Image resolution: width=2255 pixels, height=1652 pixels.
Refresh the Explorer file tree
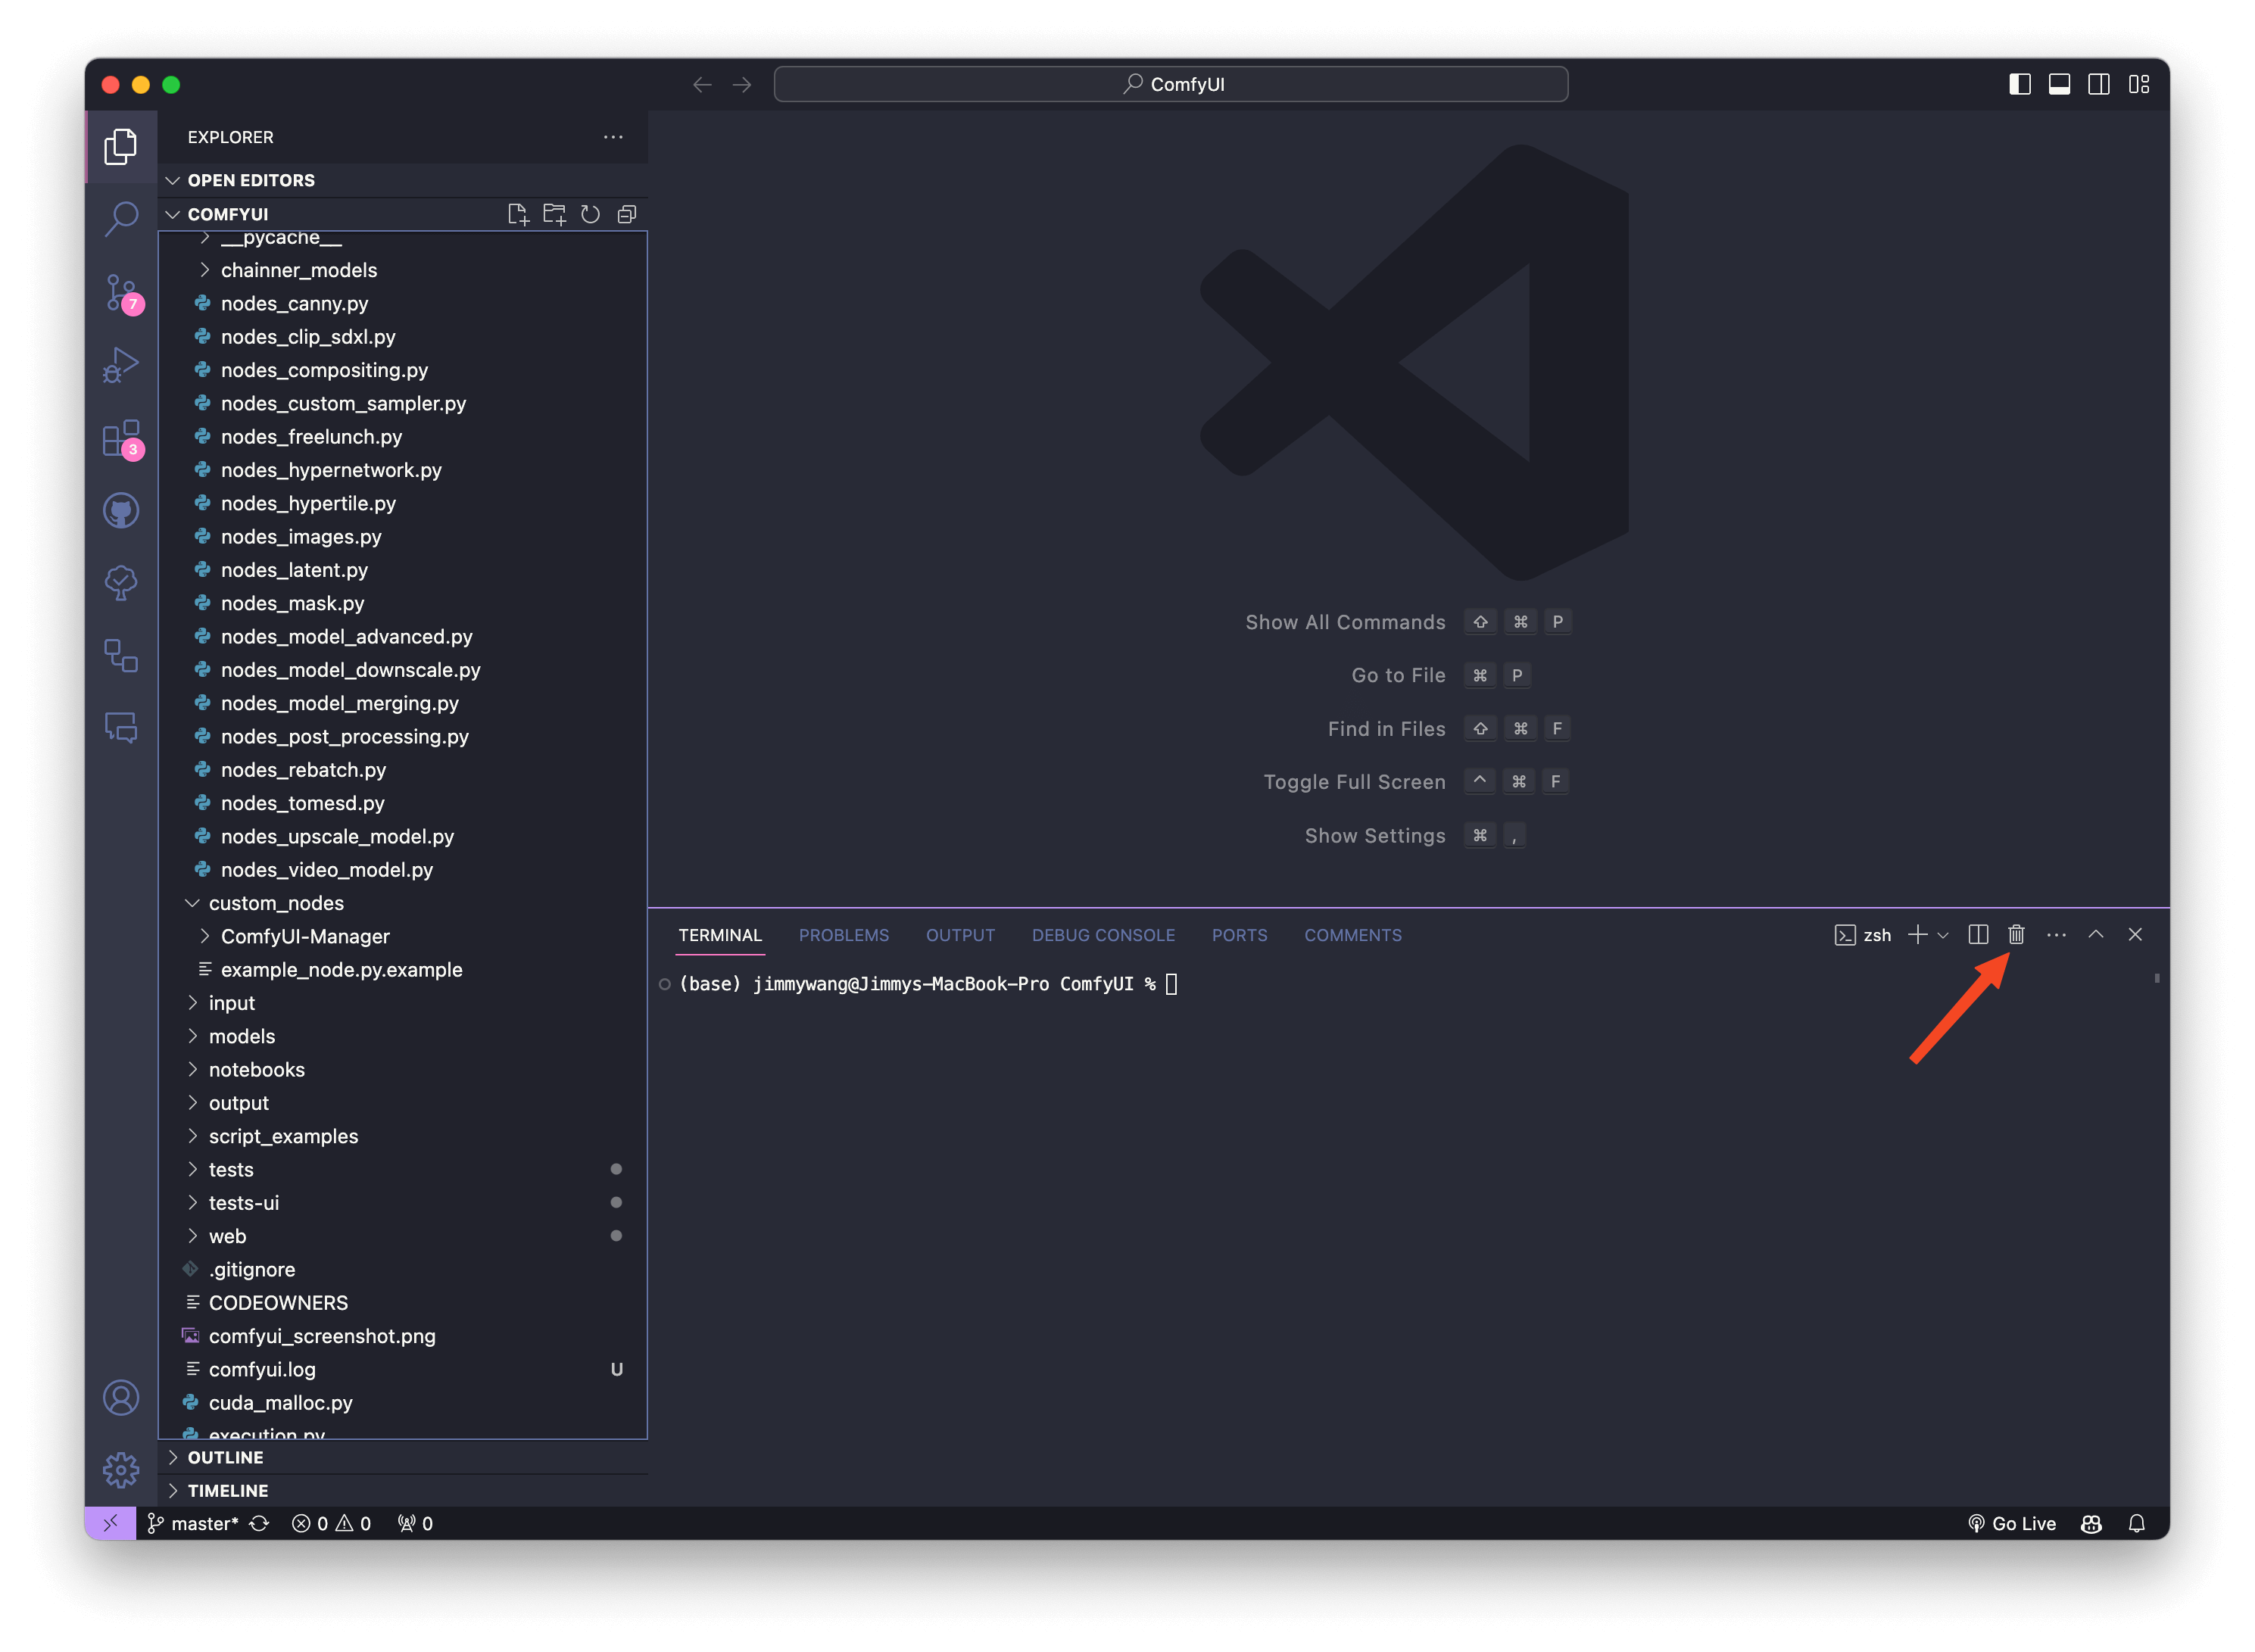pos(590,214)
